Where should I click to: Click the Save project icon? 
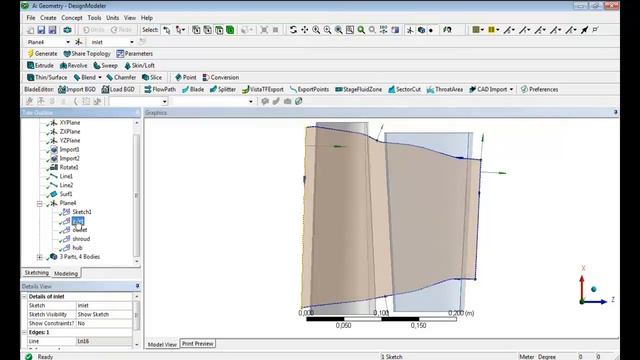(41, 30)
